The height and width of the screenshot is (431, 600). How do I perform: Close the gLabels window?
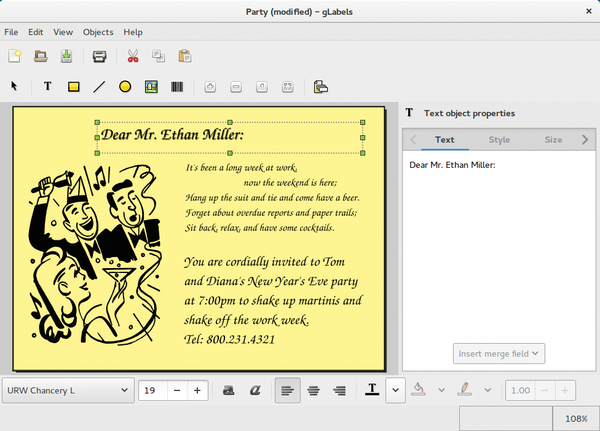click(x=589, y=11)
